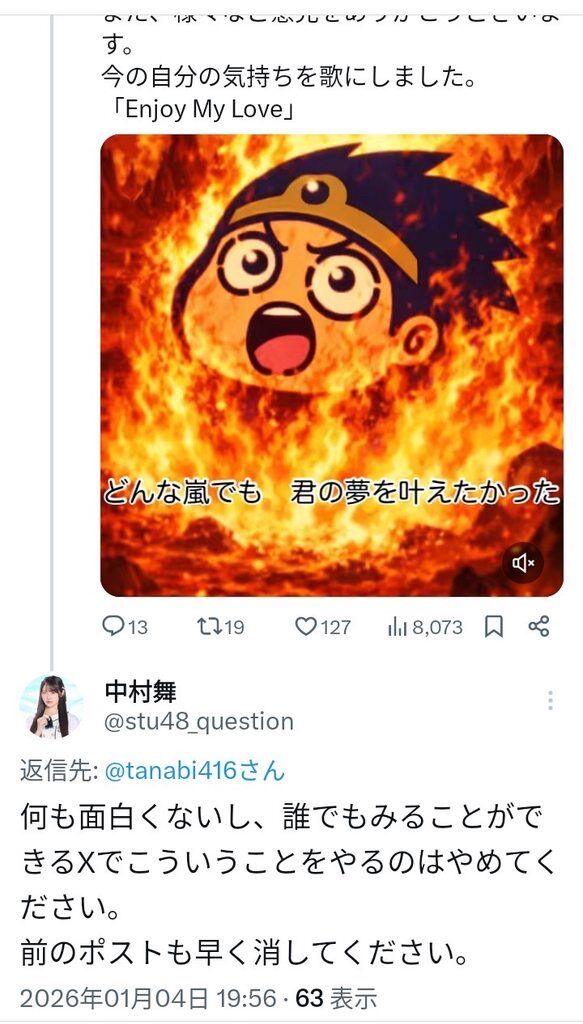
Task: Open the 中村舞 display name
Action: [x=140, y=691]
